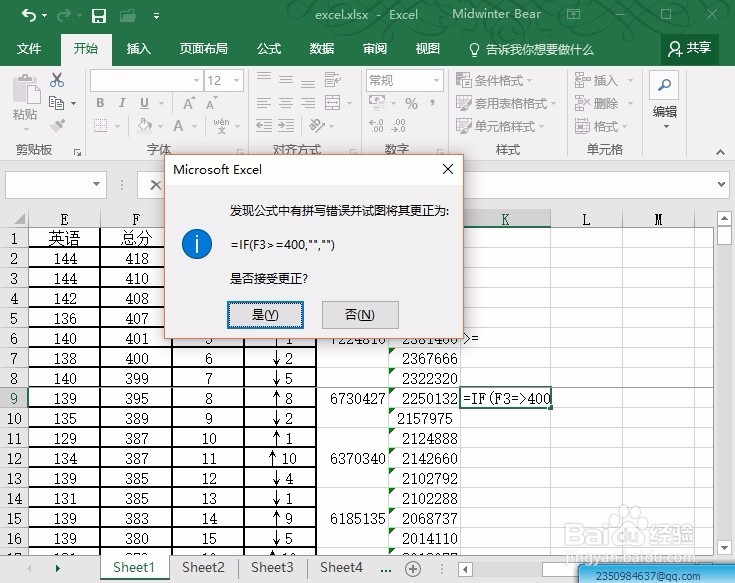Open 条件格式 conditional formatting dropdown

click(x=494, y=81)
